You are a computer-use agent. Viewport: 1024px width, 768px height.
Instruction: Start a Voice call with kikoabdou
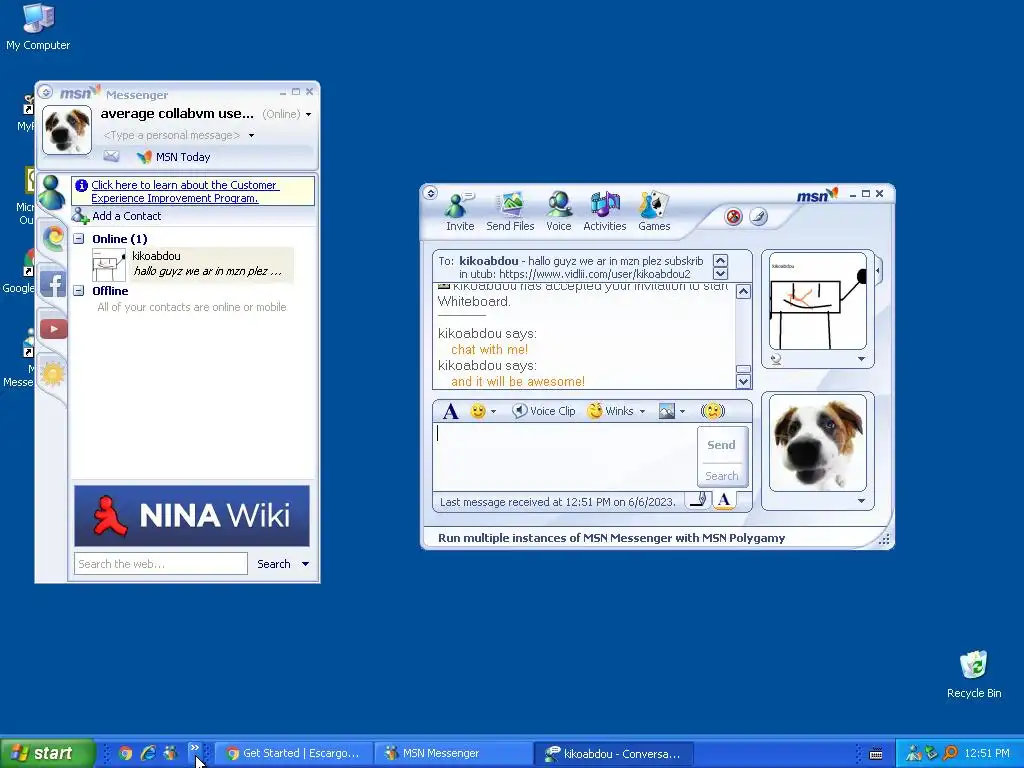[558, 212]
